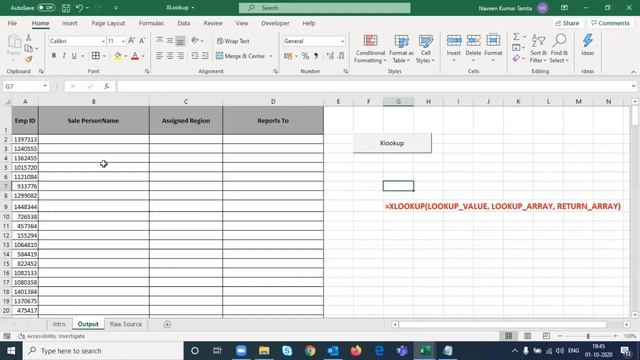Open File Explorer from the taskbar
The width and height of the screenshot is (640, 360).
pos(264,351)
